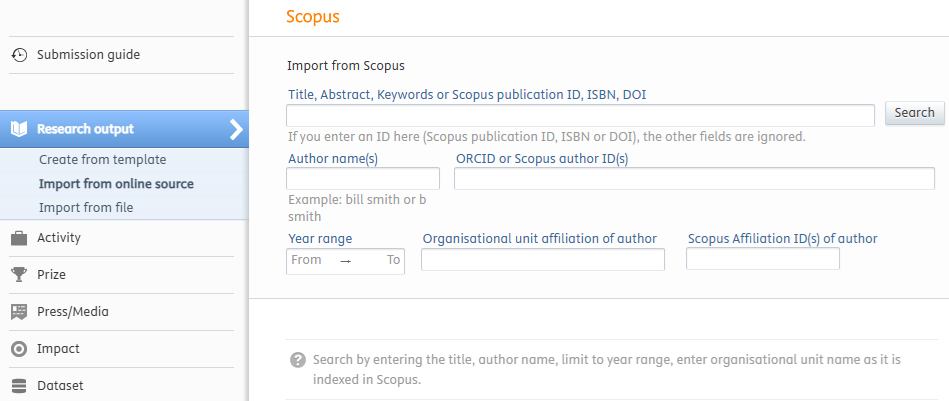Click the Activity briefcase icon
The height and width of the screenshot is (401, 949).
click(19, 238)
